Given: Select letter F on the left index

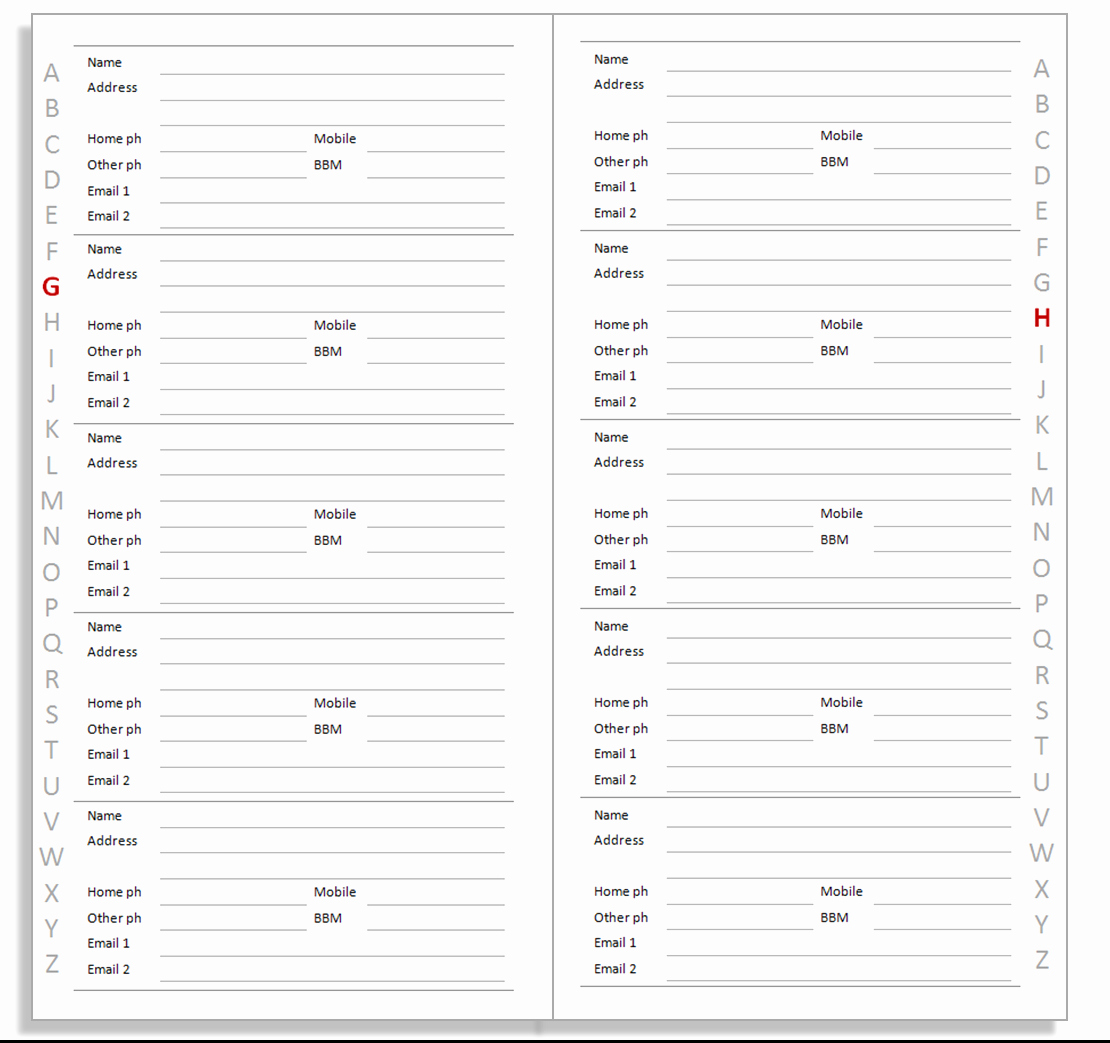Looking at the screenshot, I should [52, 251].
